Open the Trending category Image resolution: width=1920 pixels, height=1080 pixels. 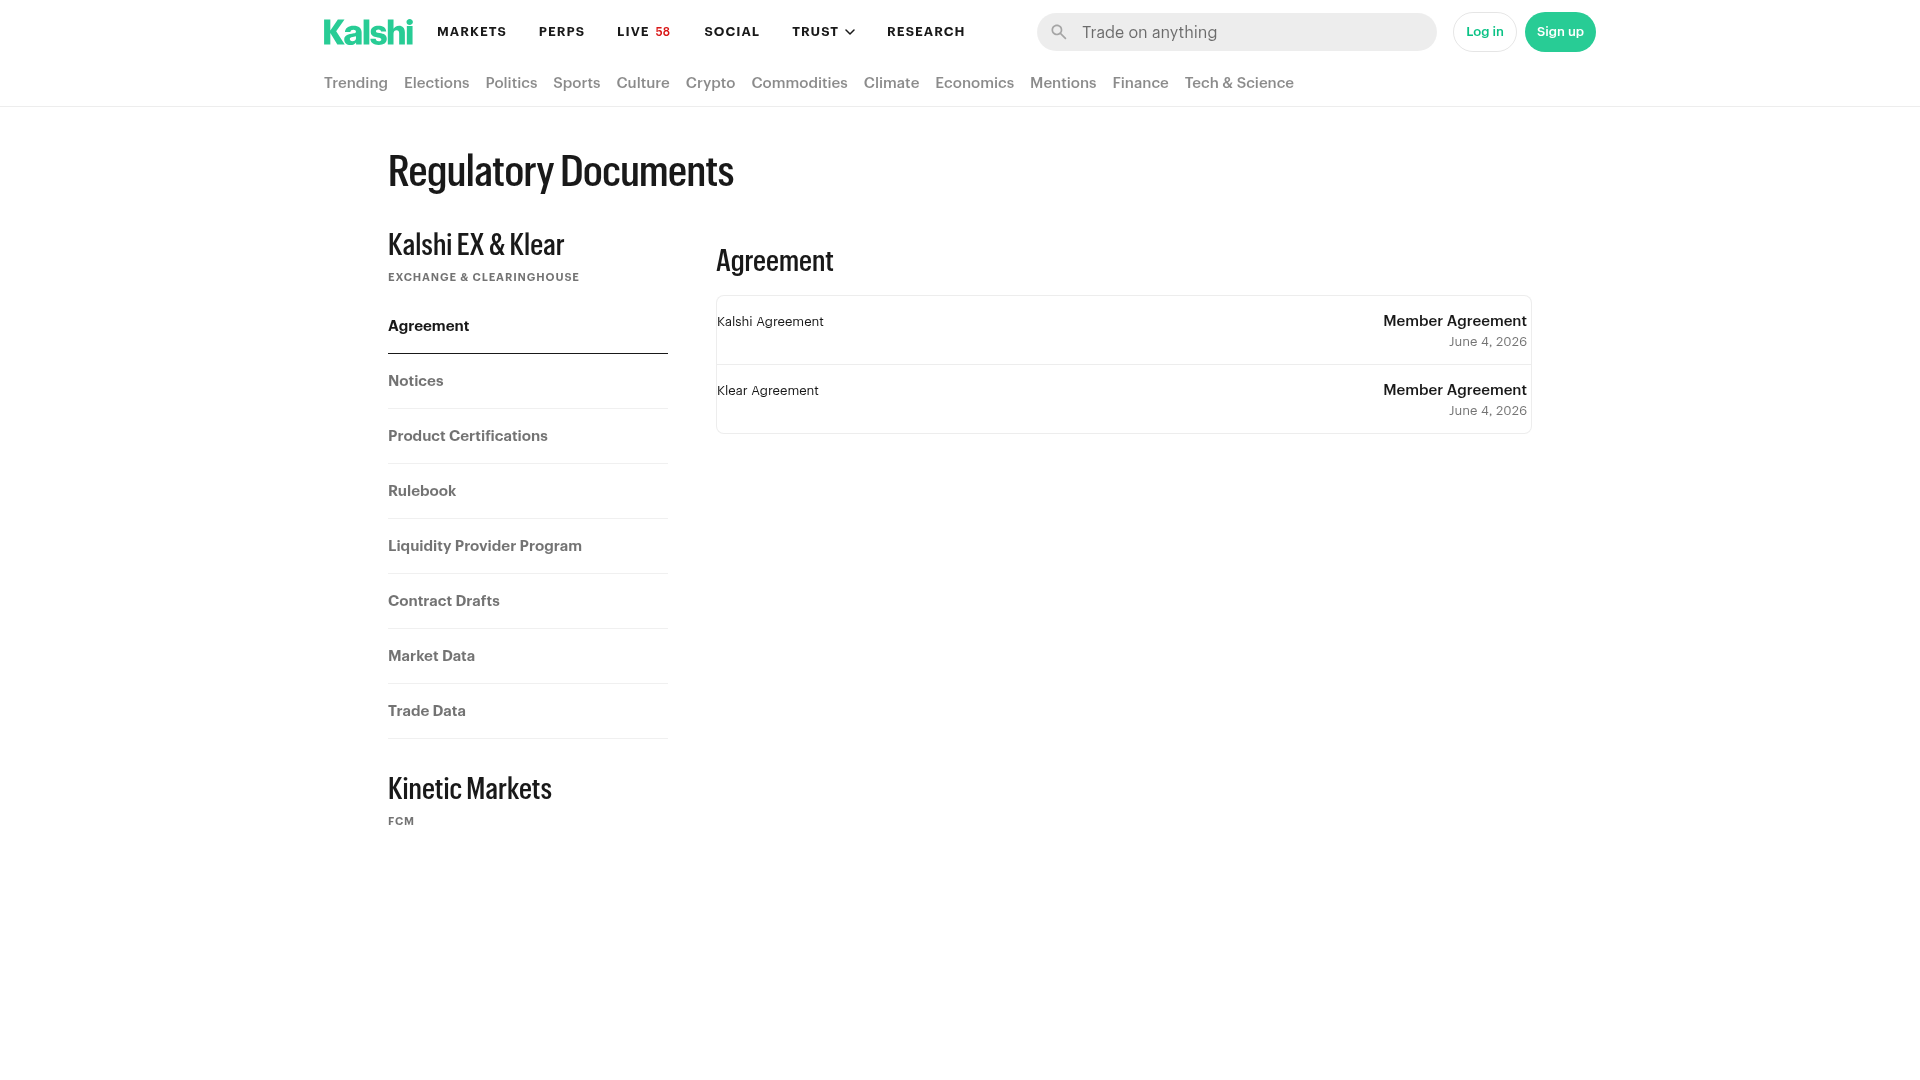tap(356, 83)
